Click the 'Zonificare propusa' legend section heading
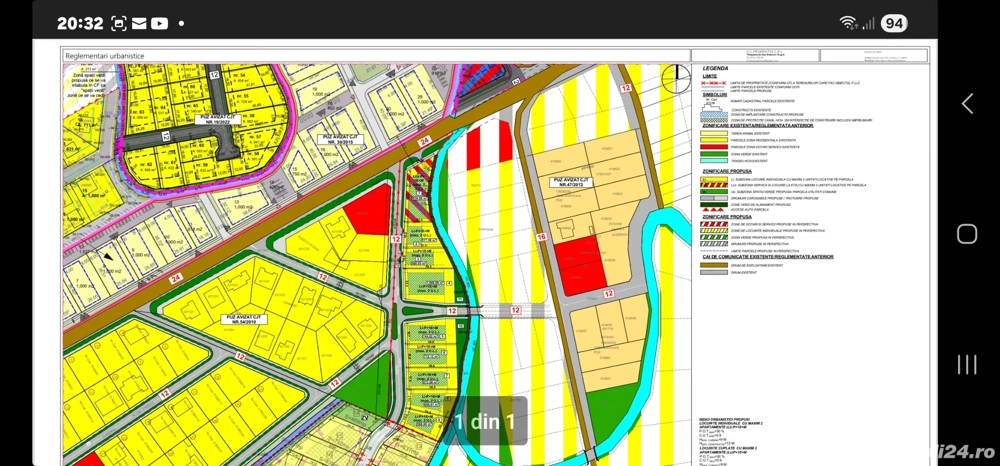Image resolution: width=1000 pixels, height=466 pixels. tap(727, 172)
